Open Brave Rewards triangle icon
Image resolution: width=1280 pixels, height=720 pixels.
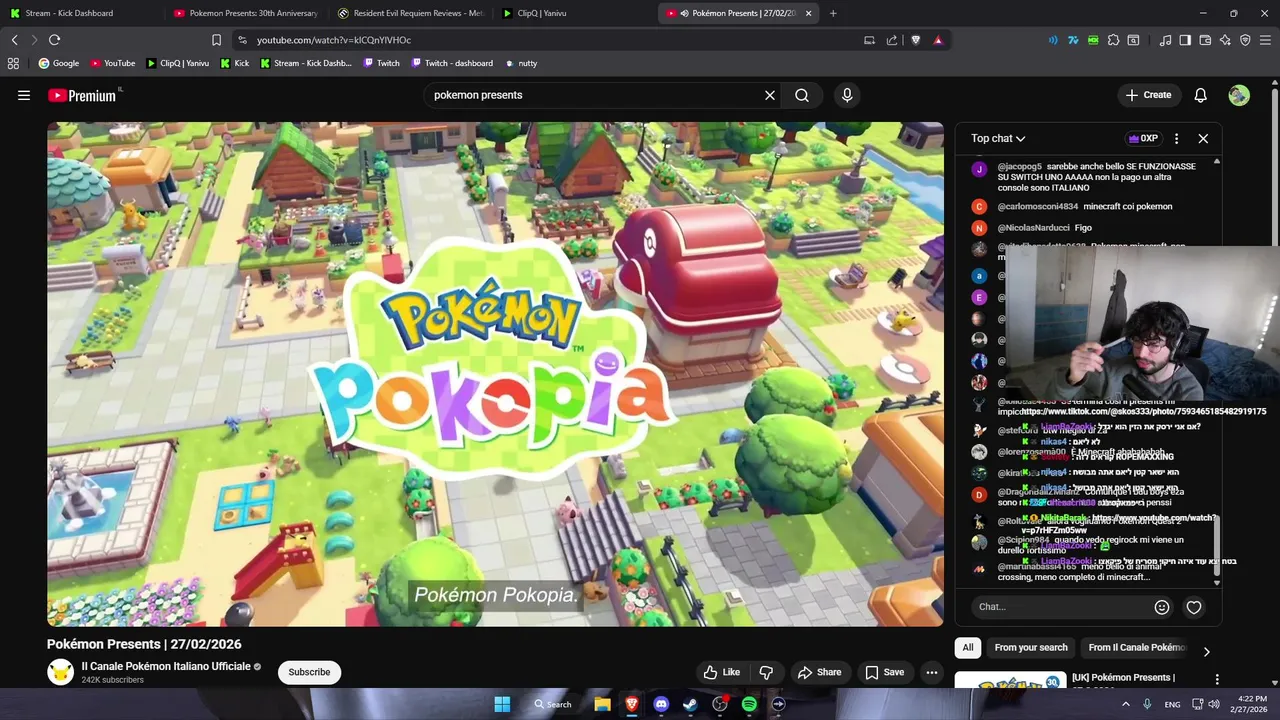938,40
